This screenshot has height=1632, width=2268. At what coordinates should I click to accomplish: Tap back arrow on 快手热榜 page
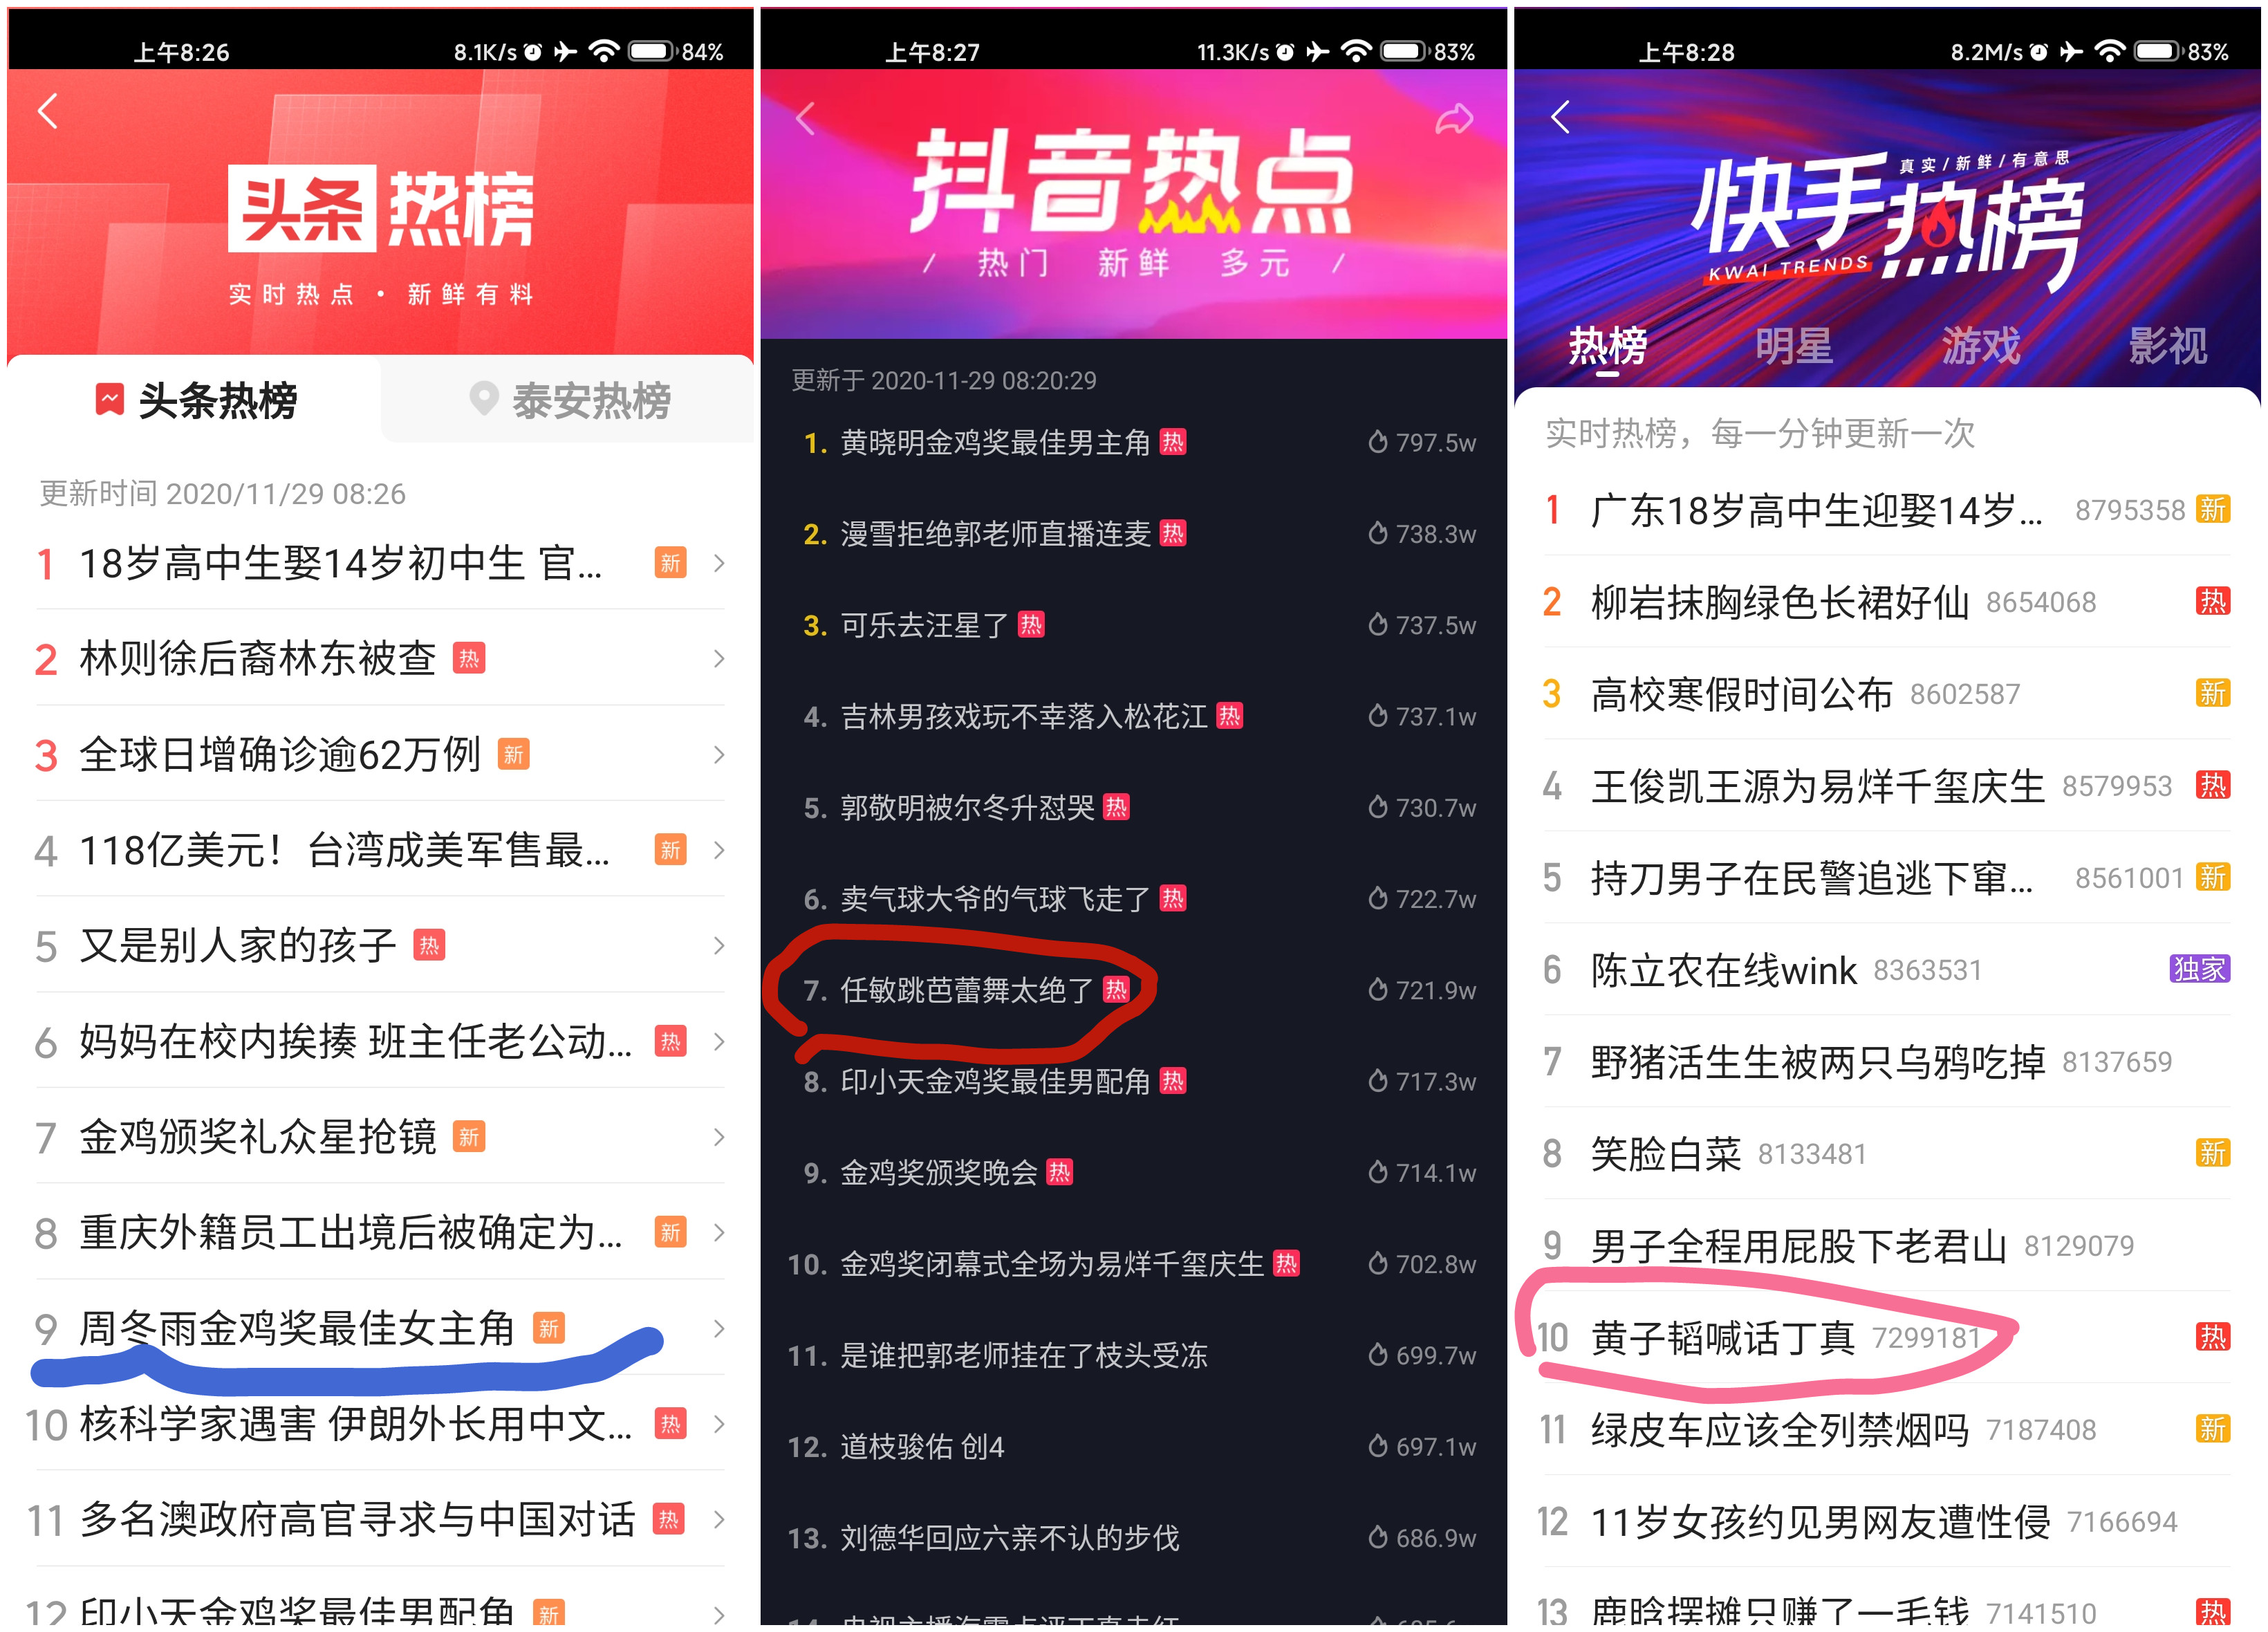coord(1560,117)
